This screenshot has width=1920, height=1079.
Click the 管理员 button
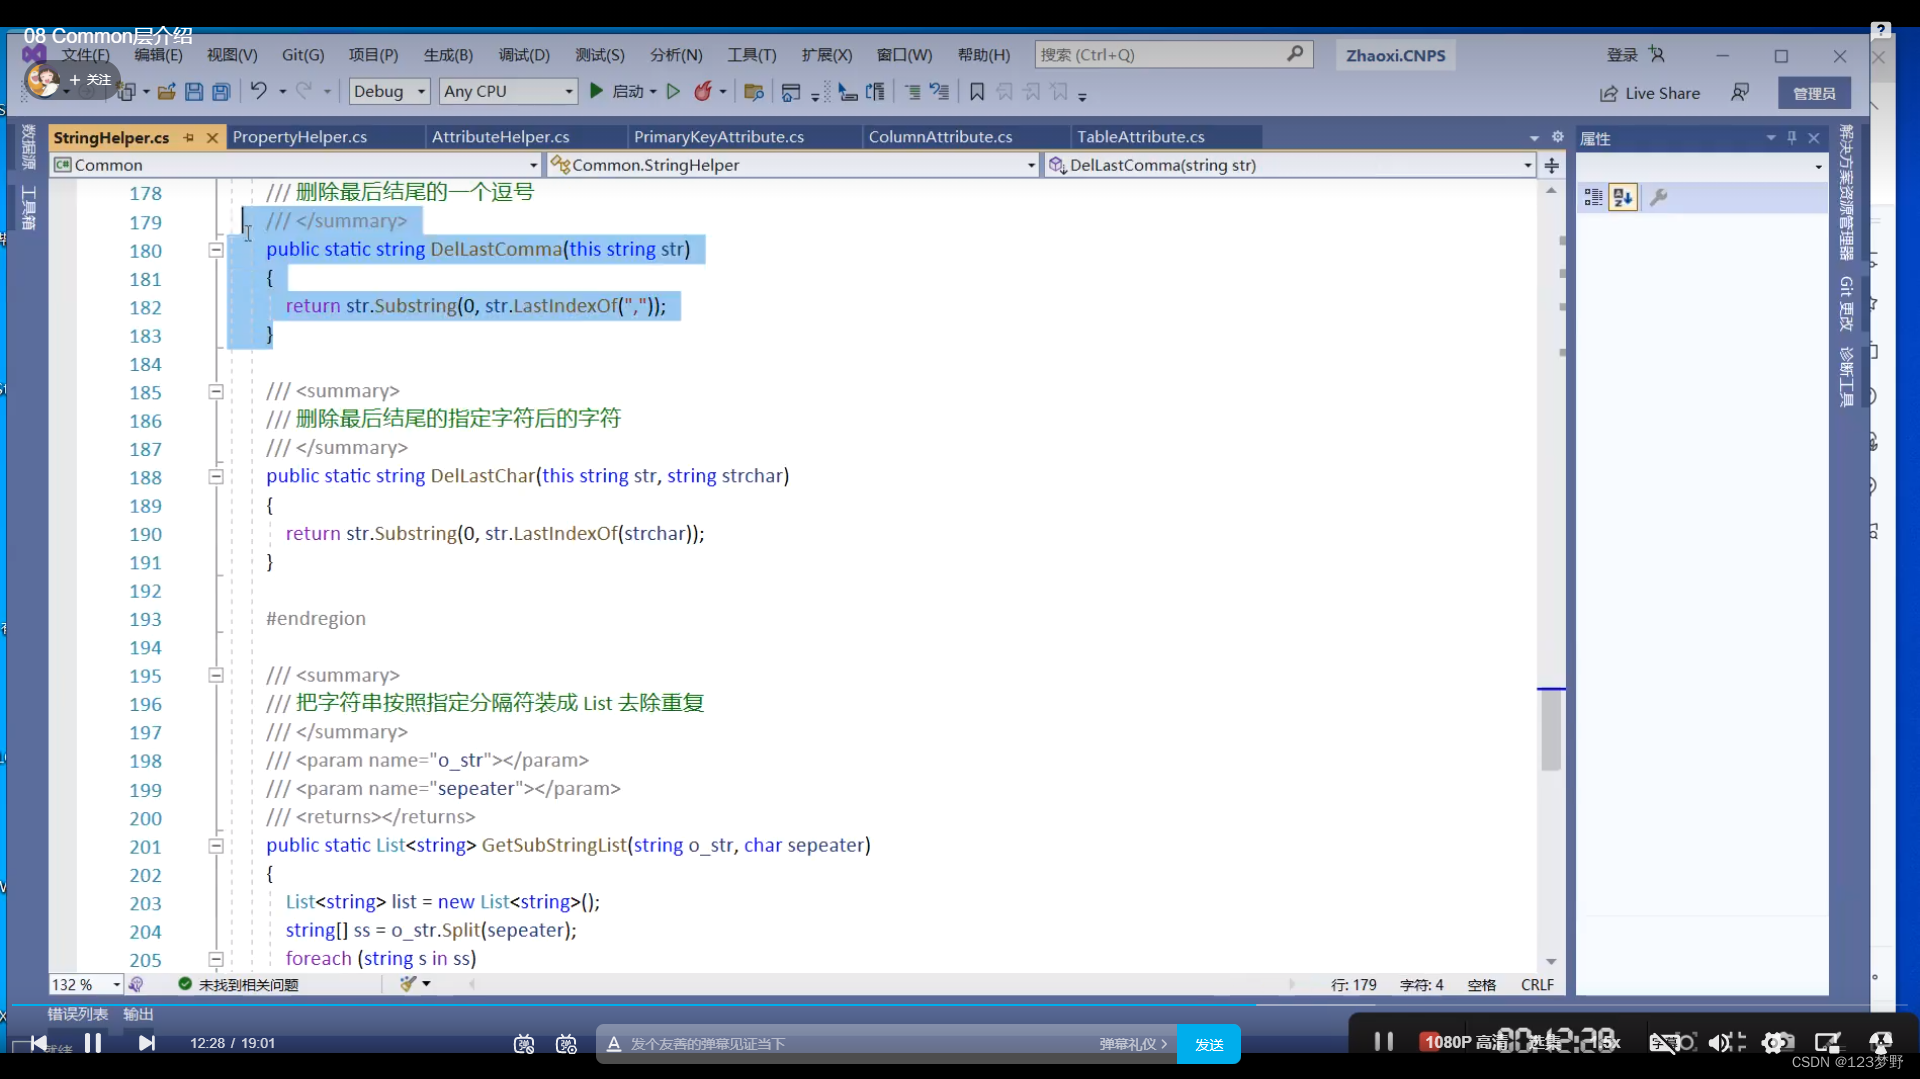point(1814,93)
